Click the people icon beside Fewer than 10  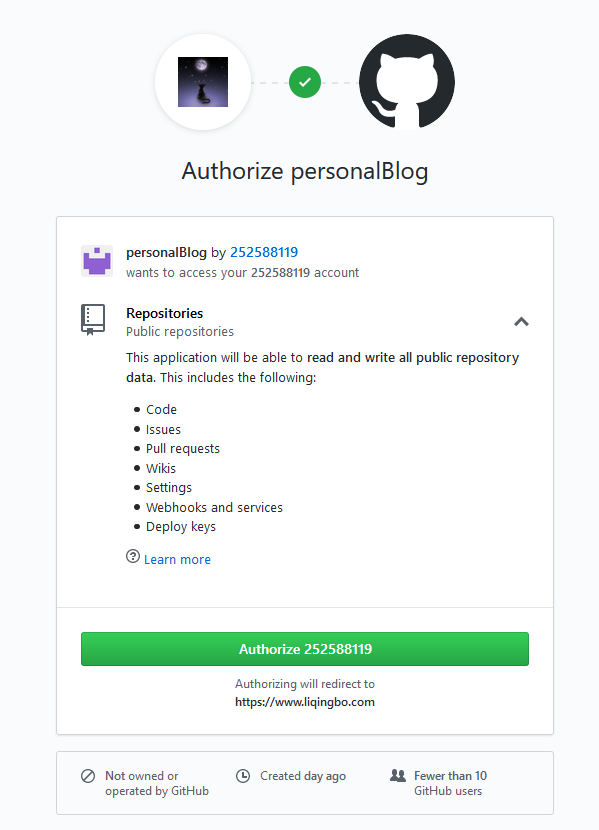398,775
